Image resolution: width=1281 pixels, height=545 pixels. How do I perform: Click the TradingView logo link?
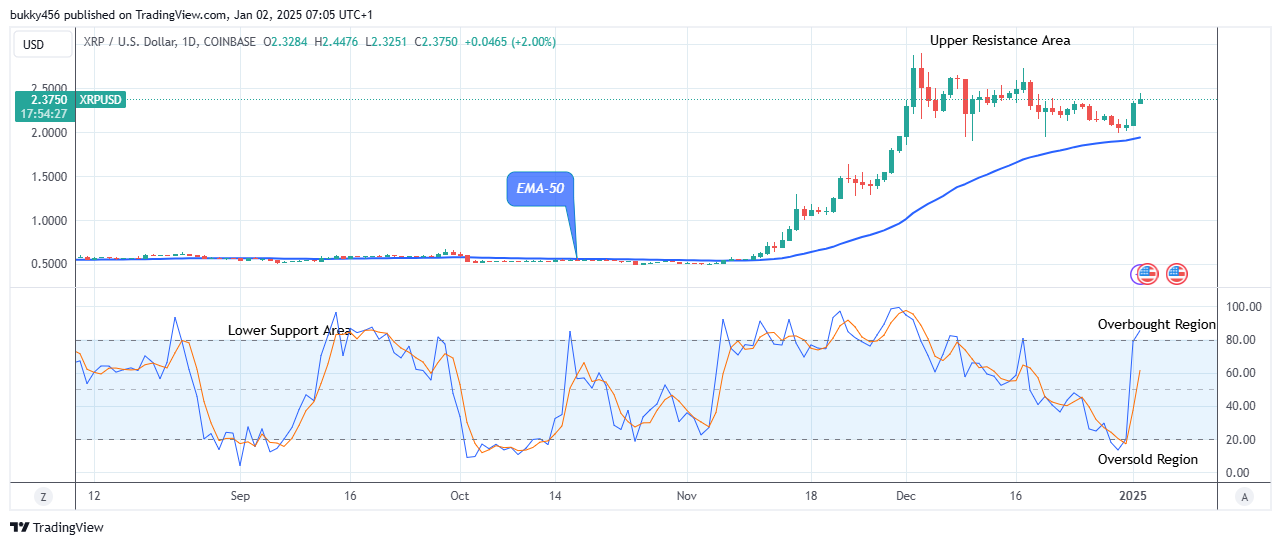click(x=57, y=527)
